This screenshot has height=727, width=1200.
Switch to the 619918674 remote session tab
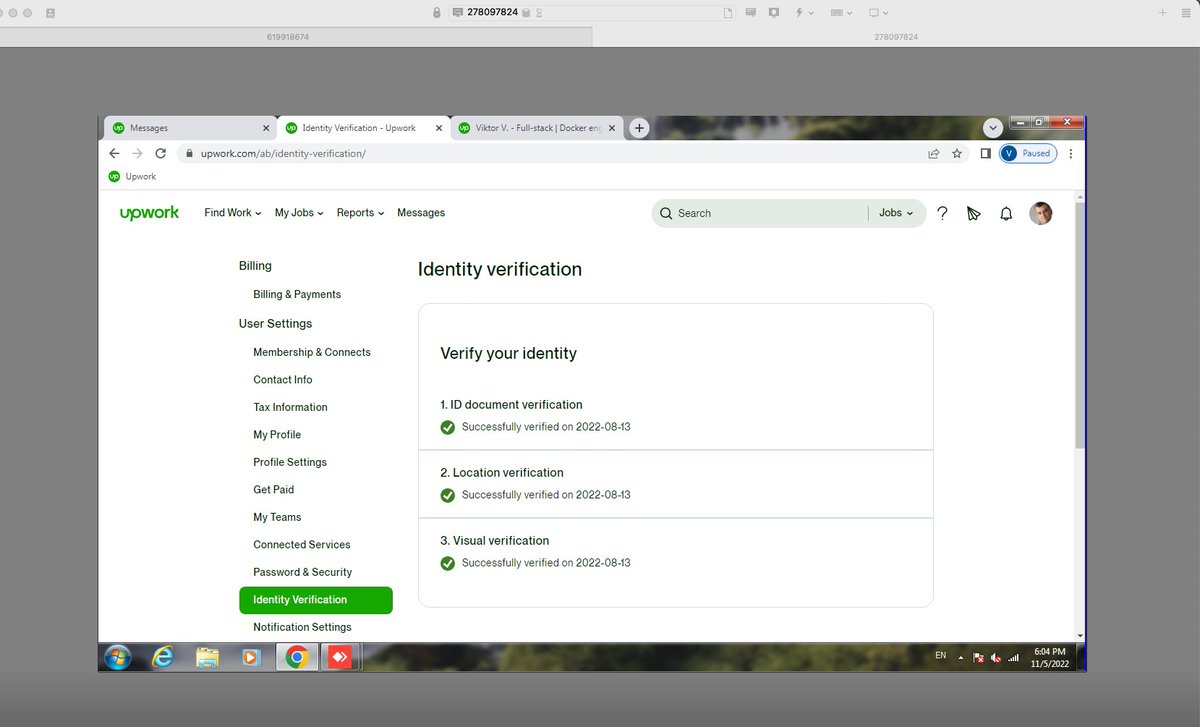pyautogui.click(x=288, y=36)
